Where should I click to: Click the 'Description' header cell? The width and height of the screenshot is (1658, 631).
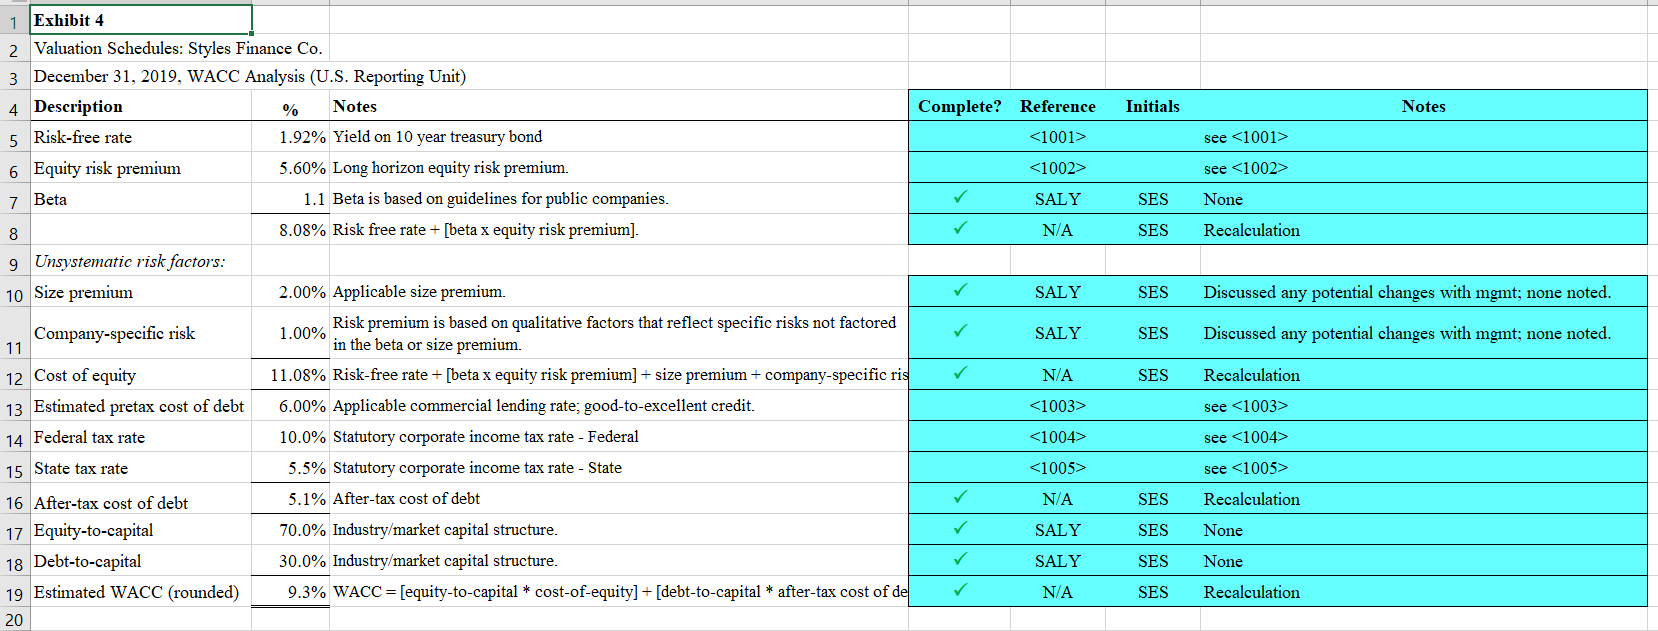141,106
